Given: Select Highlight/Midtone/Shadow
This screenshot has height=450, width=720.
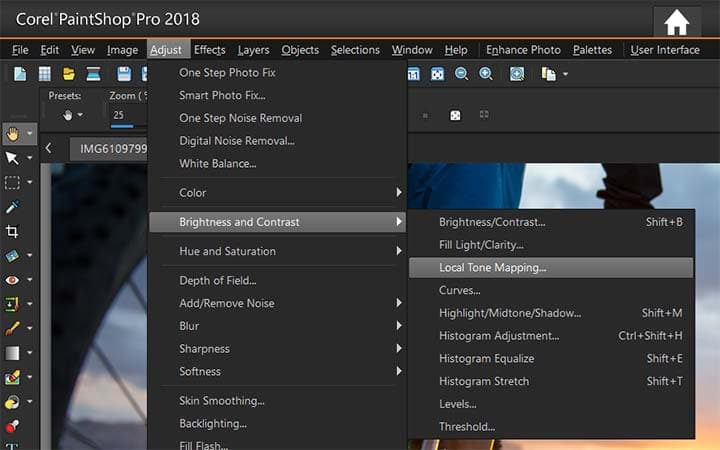Looking at the screenshot, I should [551, 313].
